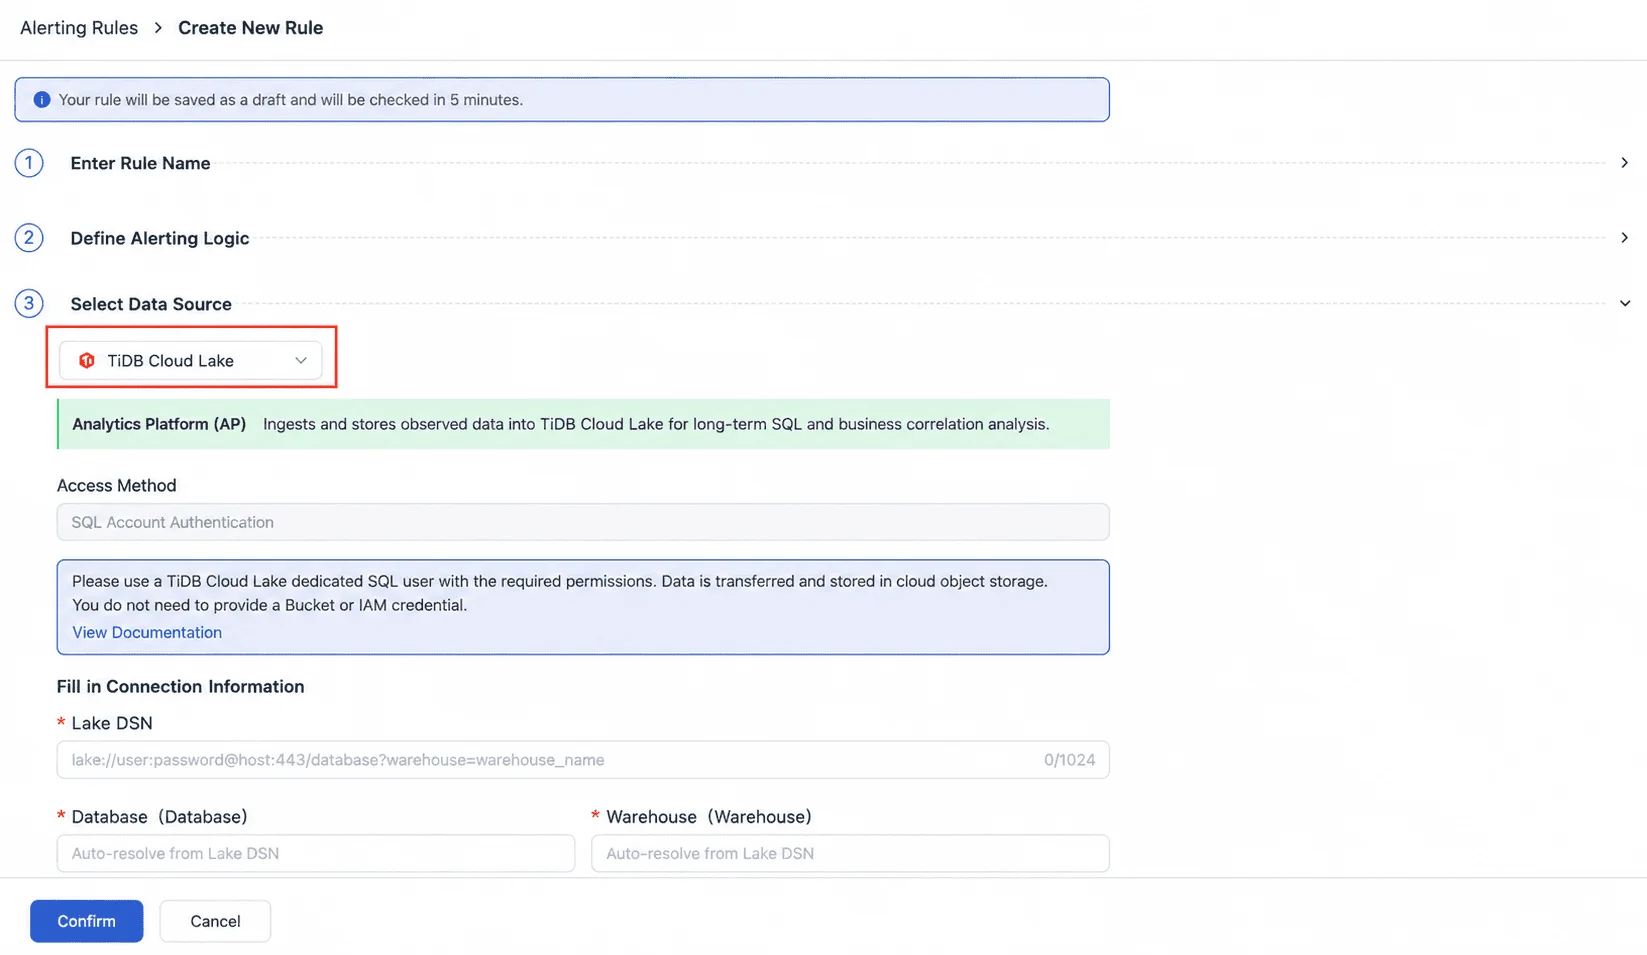Go back to Alerting Rules breadcrumb

point(79,28)
